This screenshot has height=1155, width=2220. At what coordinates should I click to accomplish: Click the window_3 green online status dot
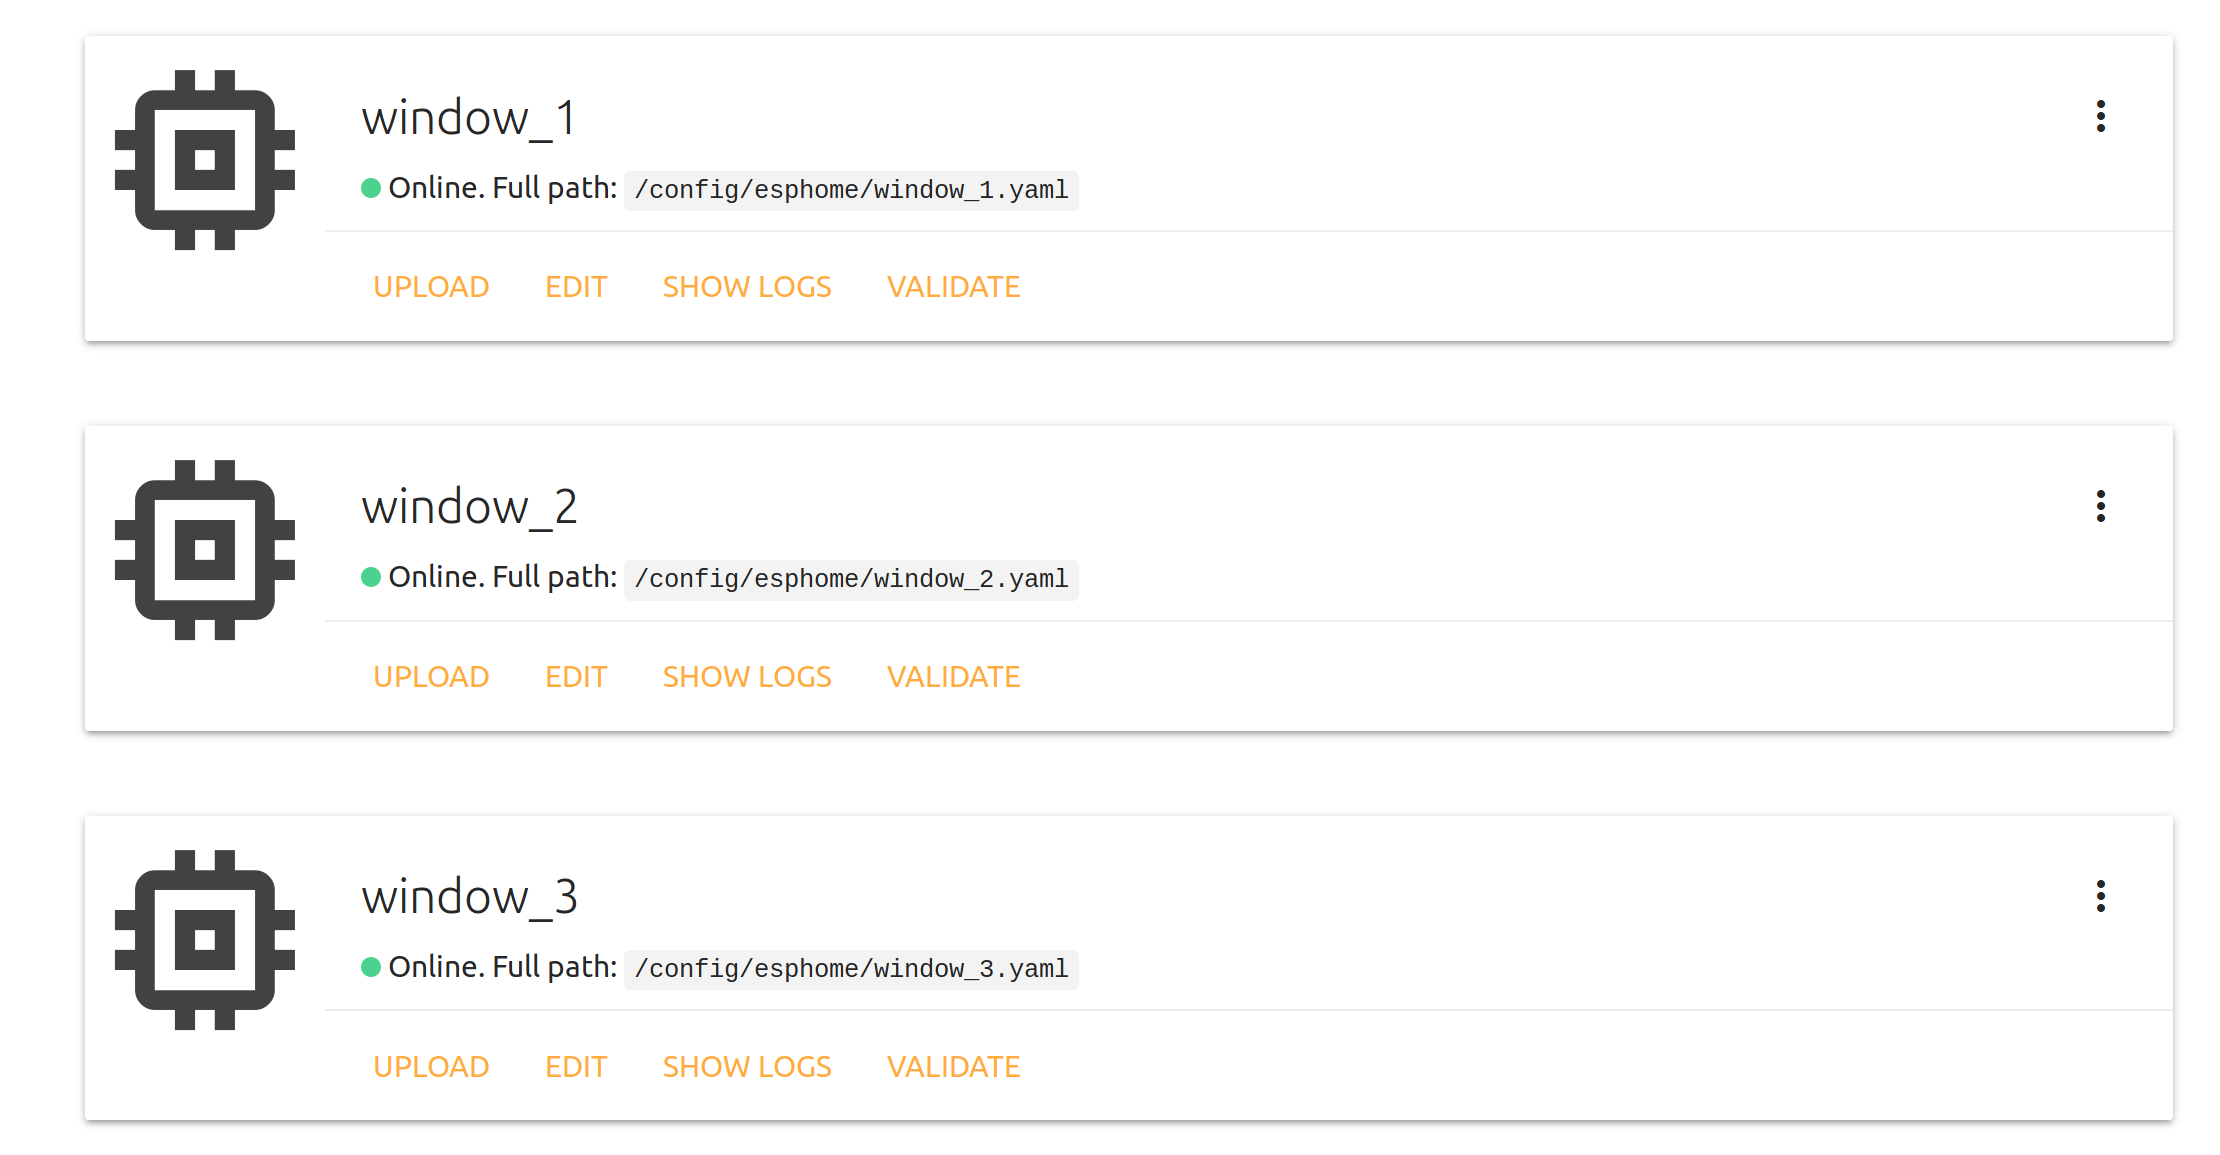tap(371, 967)
